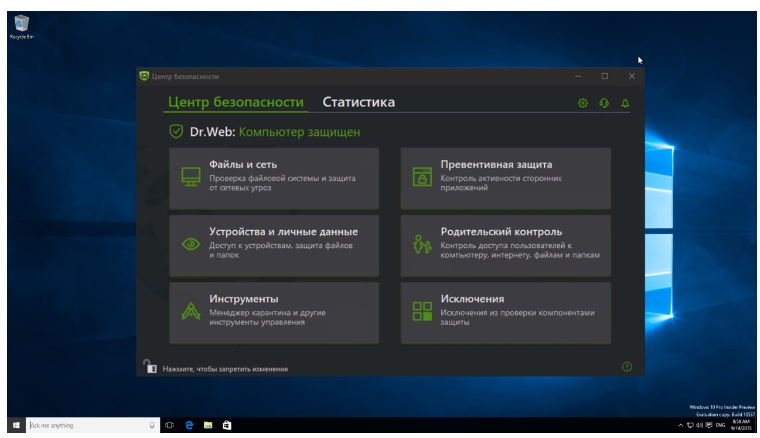
Task: Maximize the Dr.Web security center window
Action: [x=605, y=76]
